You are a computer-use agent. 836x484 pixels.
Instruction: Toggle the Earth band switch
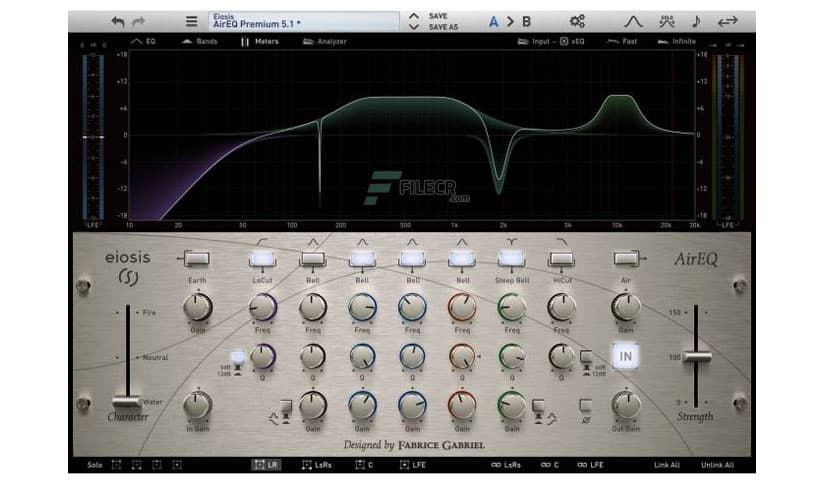(196, 259)
